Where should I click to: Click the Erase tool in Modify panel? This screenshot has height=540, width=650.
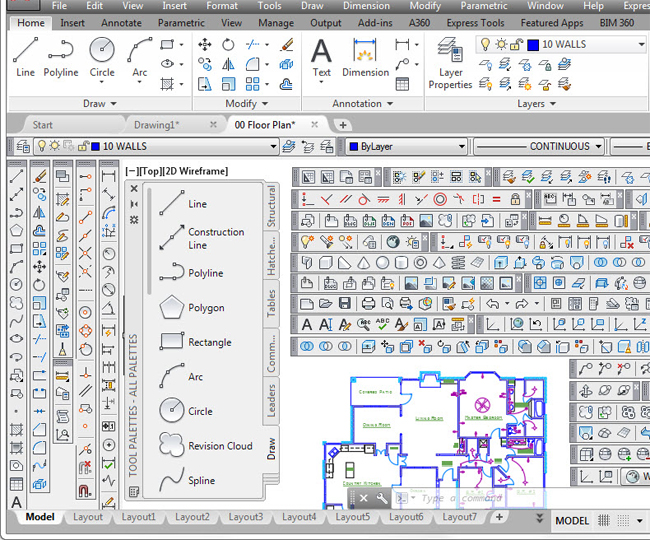286,44
